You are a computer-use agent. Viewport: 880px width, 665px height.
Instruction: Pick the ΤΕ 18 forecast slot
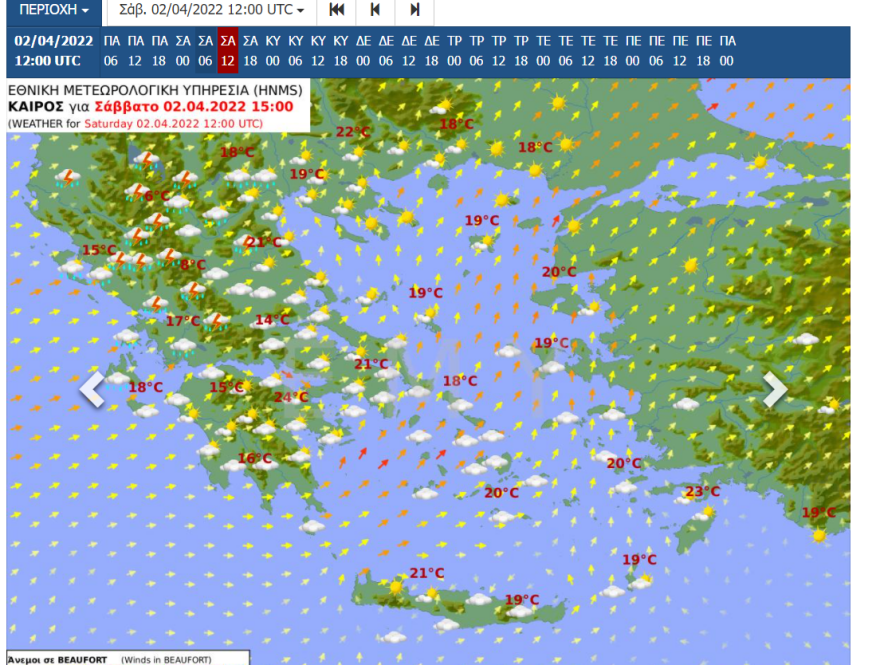[611, 51]
